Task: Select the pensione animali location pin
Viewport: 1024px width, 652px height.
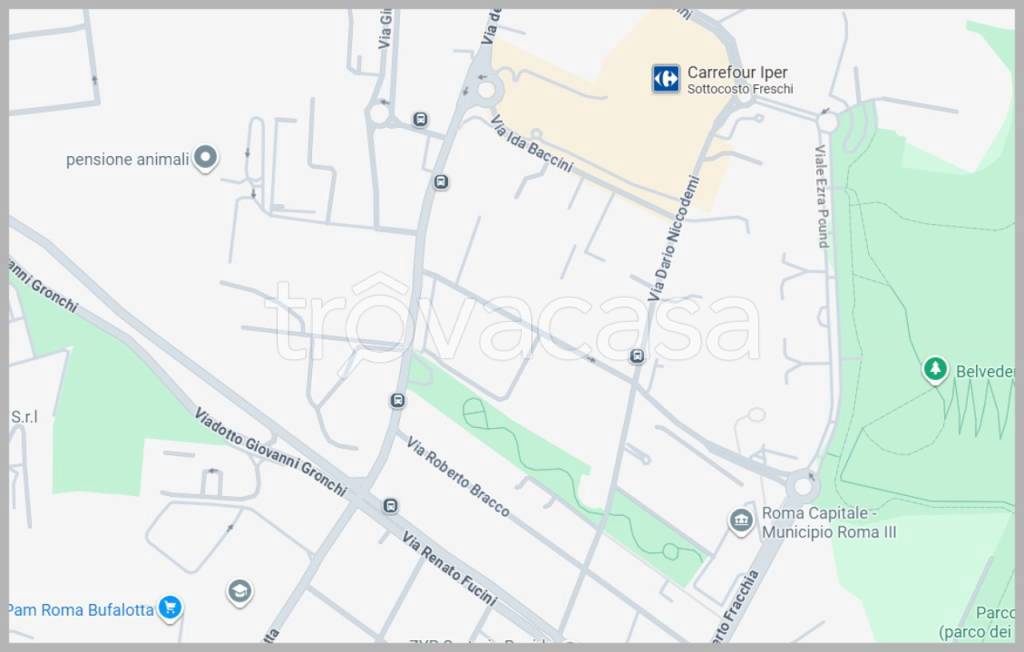Action: pos(205,158)
